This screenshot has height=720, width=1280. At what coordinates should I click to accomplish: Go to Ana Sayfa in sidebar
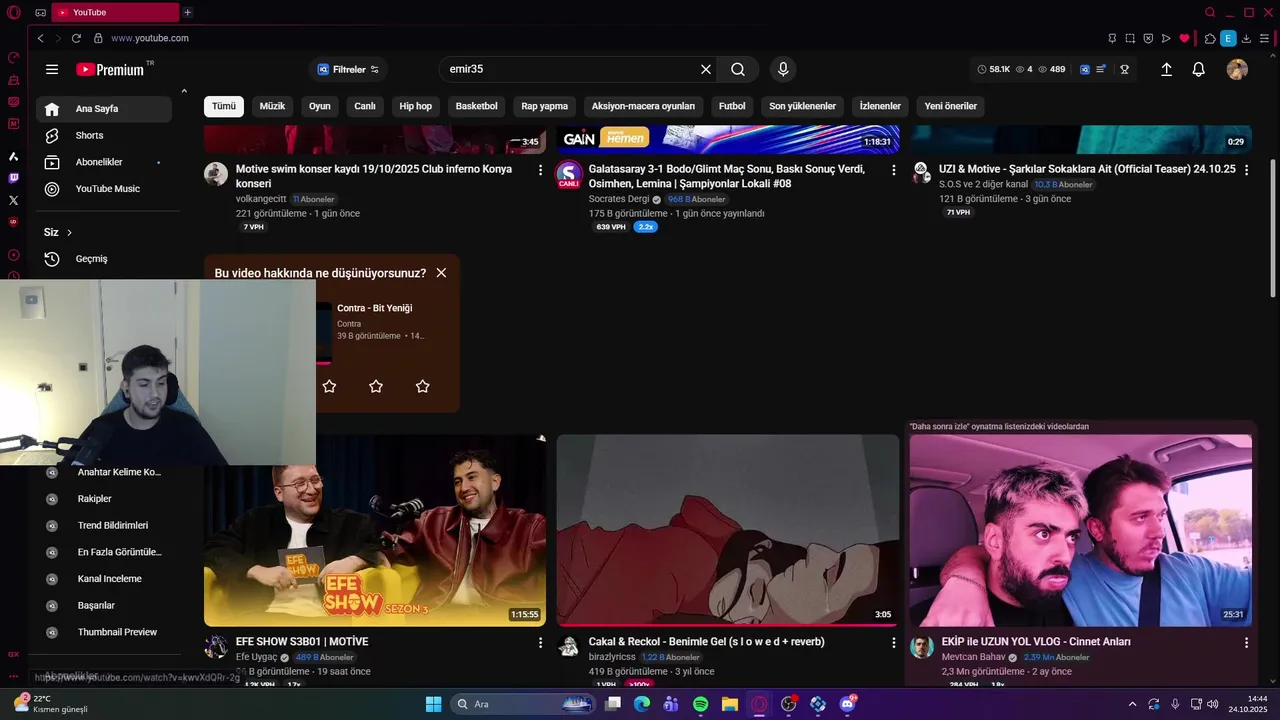pos(104,109)
